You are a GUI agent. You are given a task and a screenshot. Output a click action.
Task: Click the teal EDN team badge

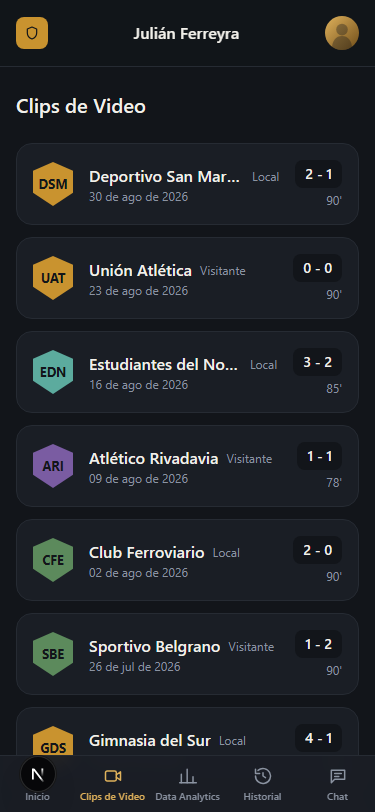[x=53, y=372]
